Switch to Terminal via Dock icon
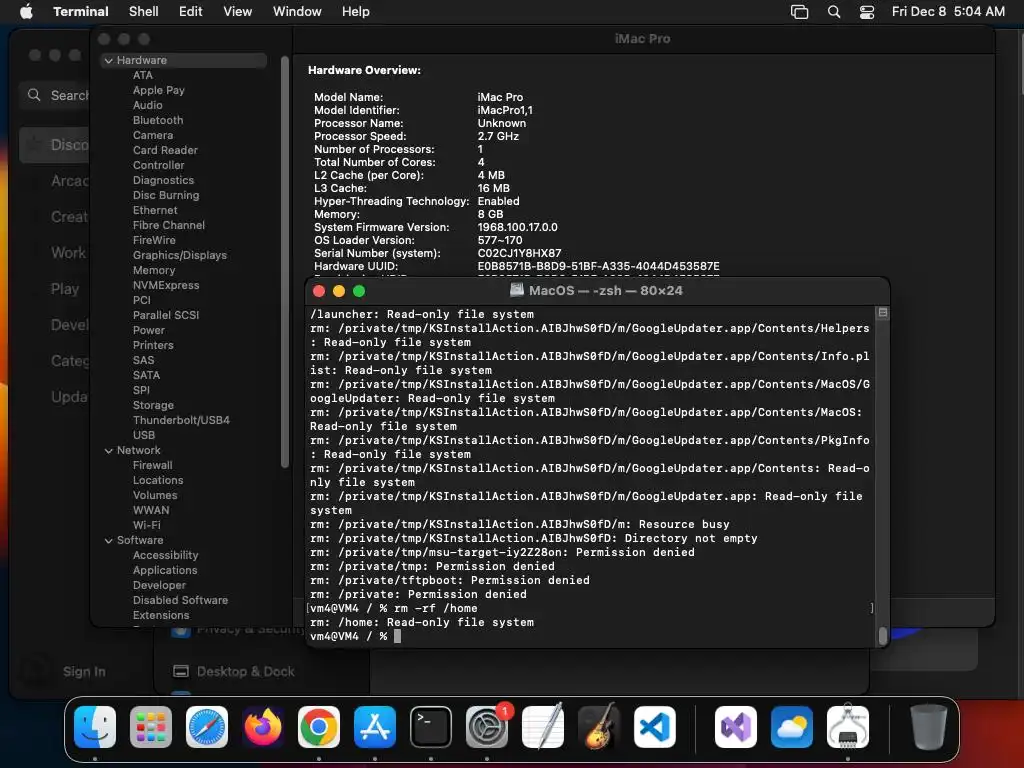 [431, 727]
